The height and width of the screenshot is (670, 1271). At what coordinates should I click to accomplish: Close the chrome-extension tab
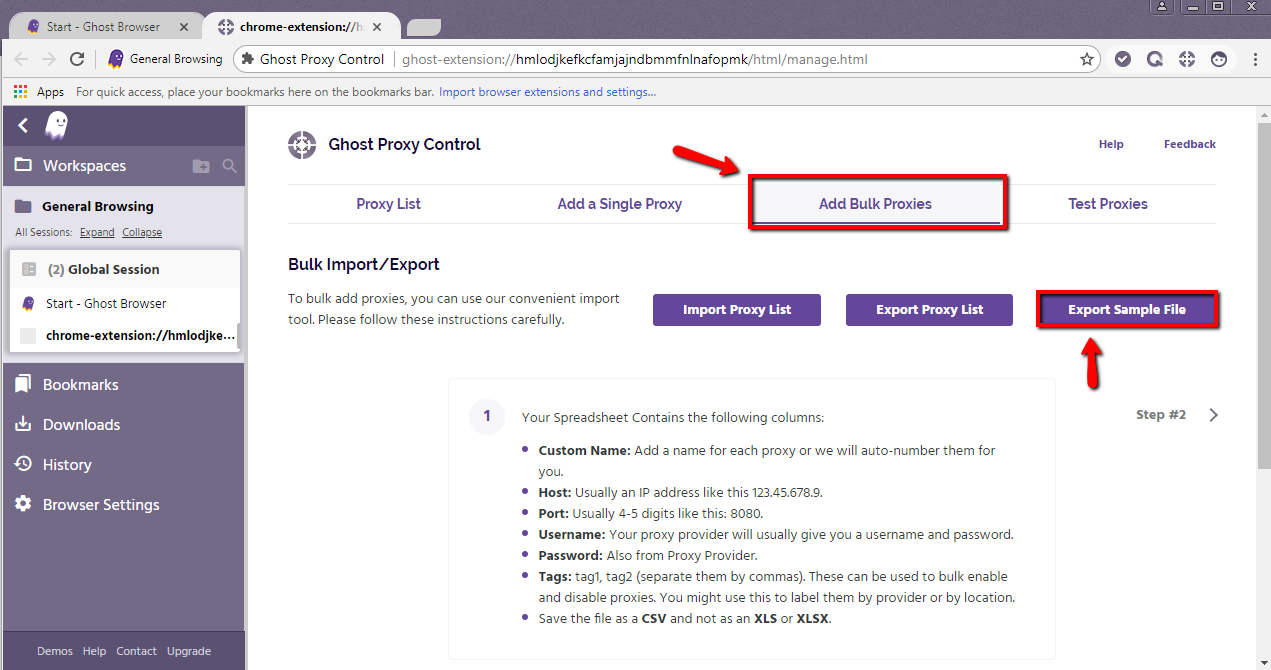377,27
